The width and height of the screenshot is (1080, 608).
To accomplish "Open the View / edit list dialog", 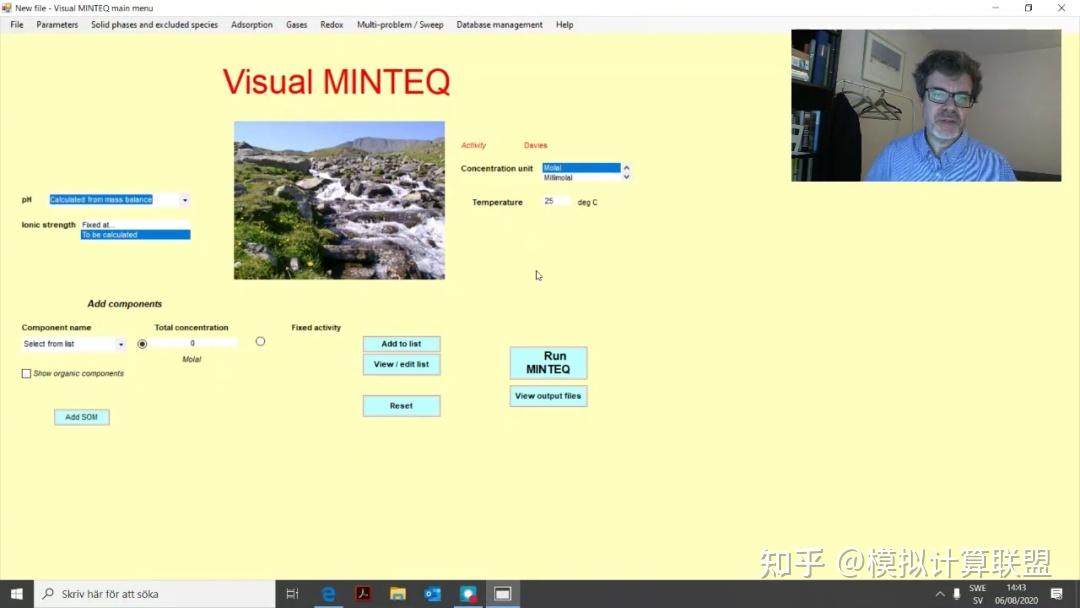I will pos(401,365).
